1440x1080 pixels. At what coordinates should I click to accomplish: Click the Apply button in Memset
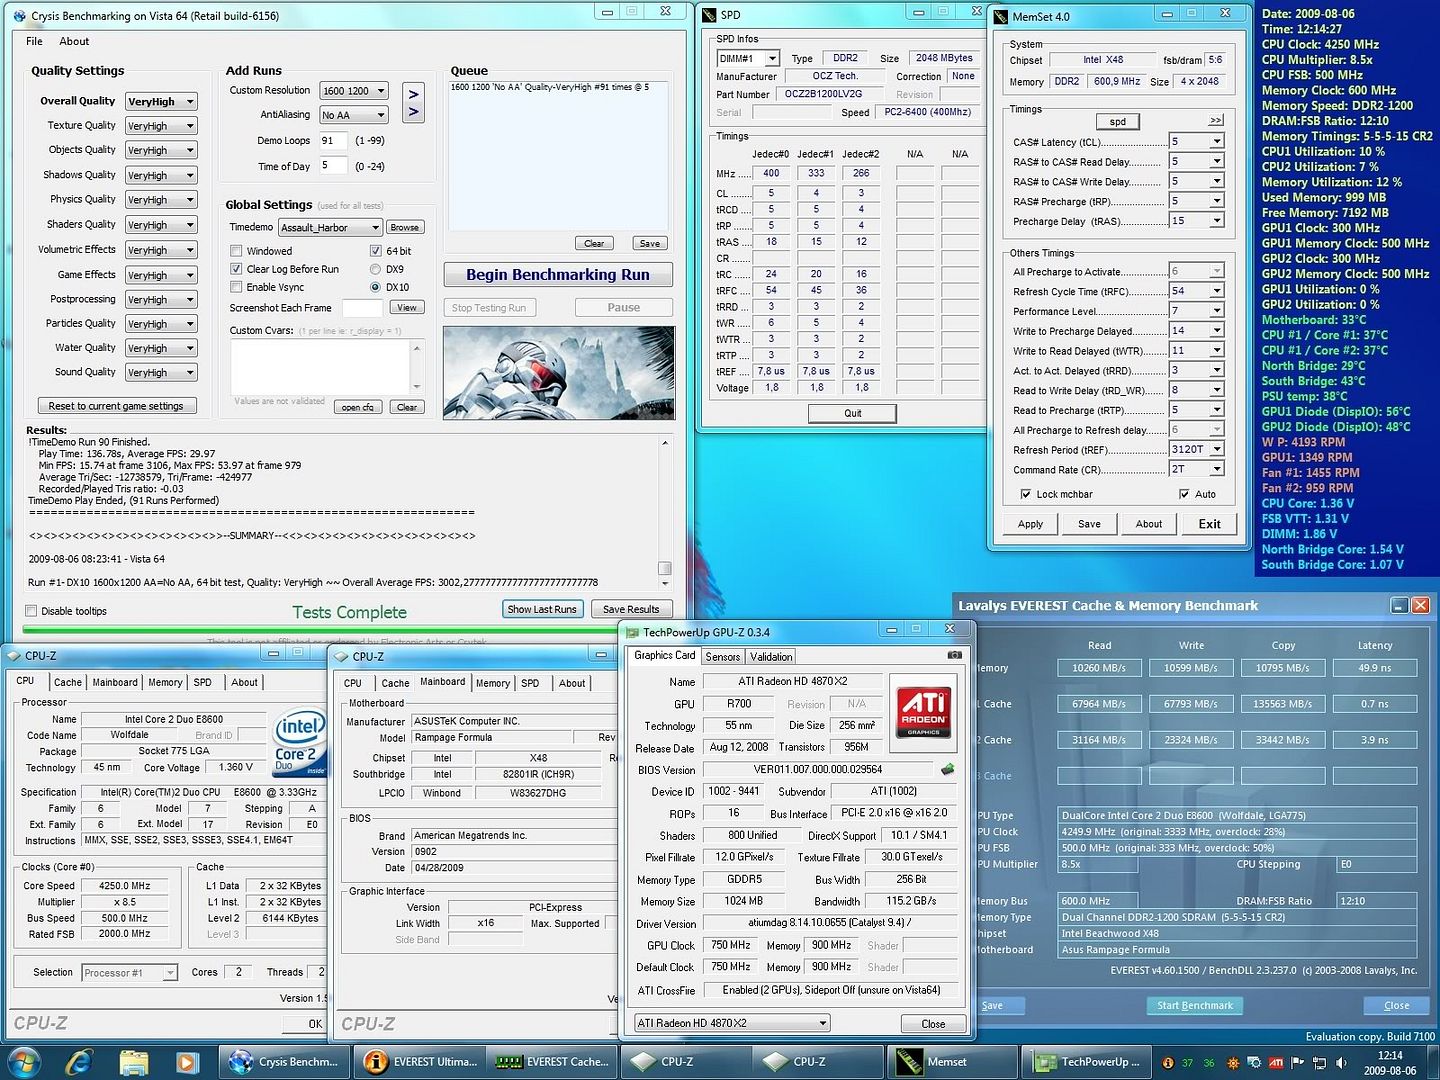click(1030, 524)
